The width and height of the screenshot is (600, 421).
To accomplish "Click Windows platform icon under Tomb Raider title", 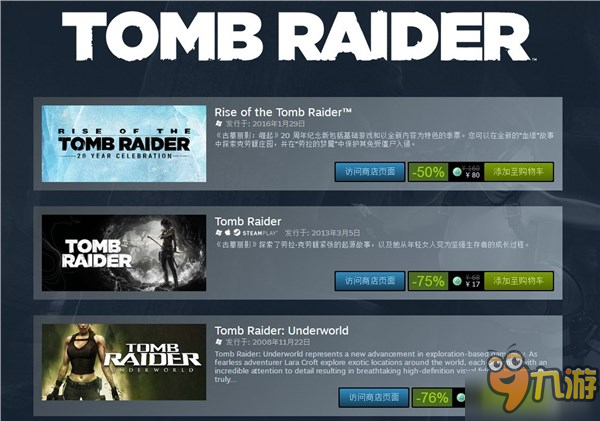I will [219, 232].
